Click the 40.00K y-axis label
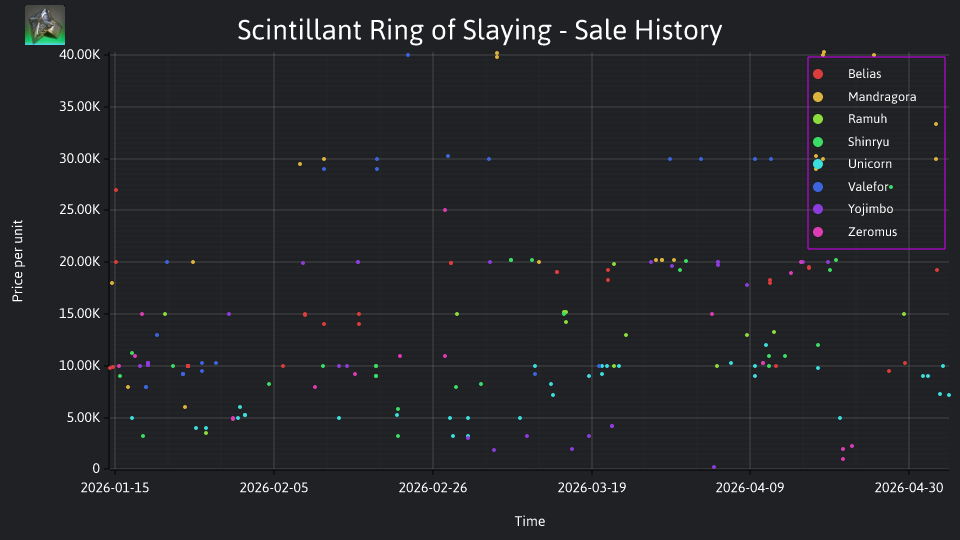 pyautogui.click(x=80, y=54)
